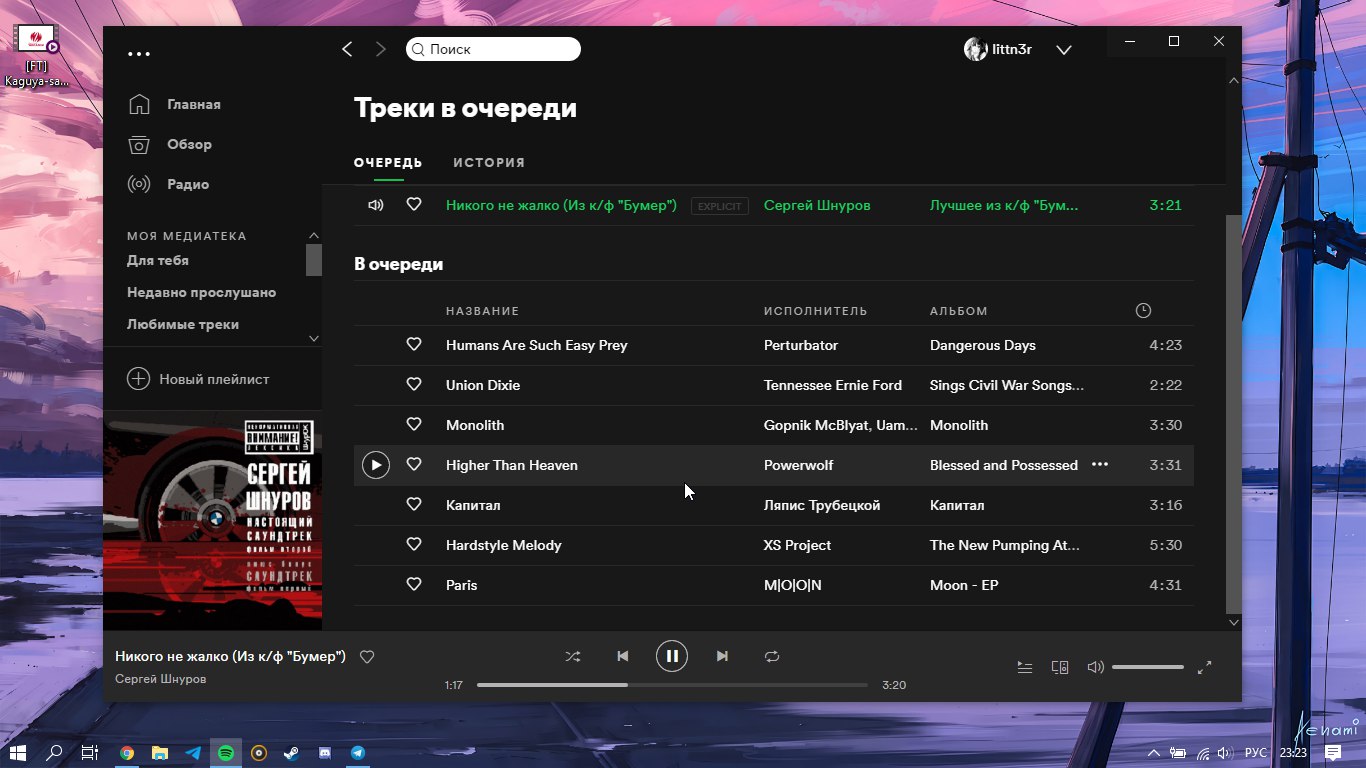Screen dimensions: 1366x768
Task: Like the Union Dixie track
Action: click(414, 384)
